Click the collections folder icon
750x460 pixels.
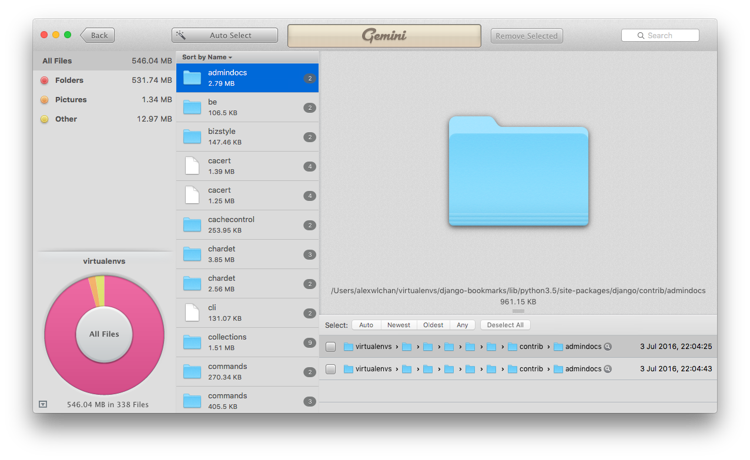click(x=192, y=342)
